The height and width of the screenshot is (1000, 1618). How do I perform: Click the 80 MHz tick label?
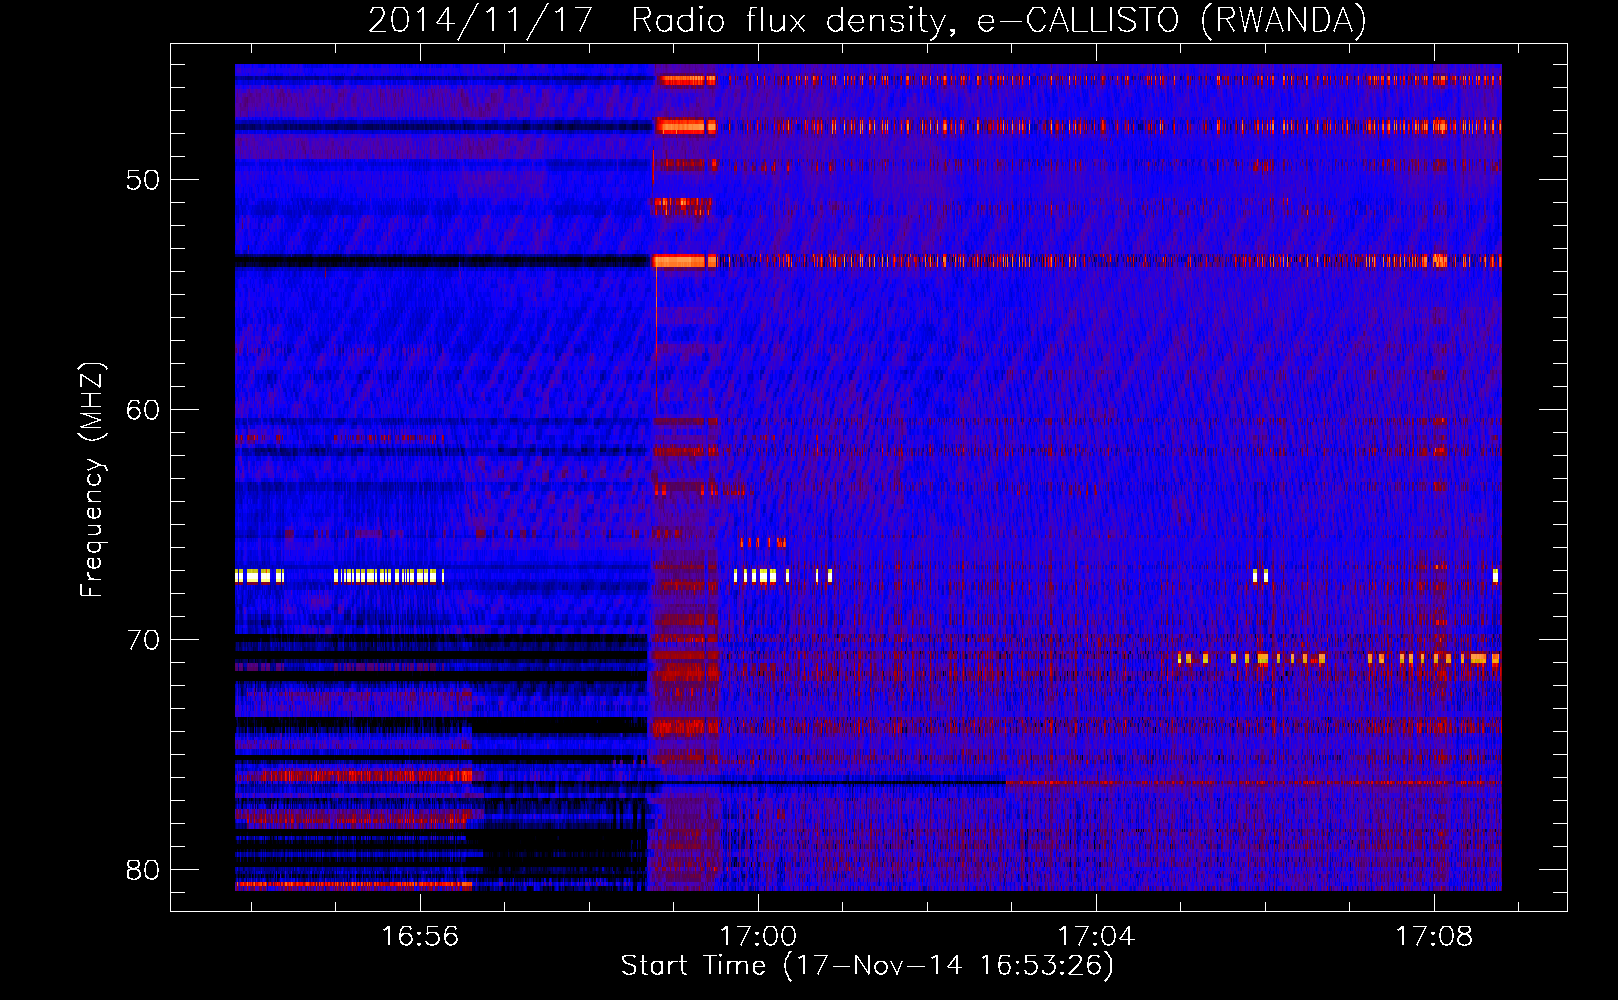click(143, 870)
